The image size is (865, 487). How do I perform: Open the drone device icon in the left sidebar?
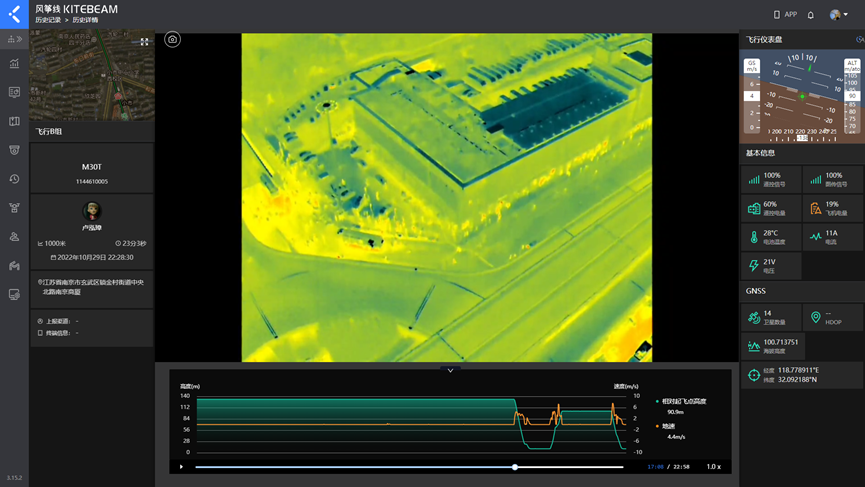pyautogui.click(x=14, y=208)
